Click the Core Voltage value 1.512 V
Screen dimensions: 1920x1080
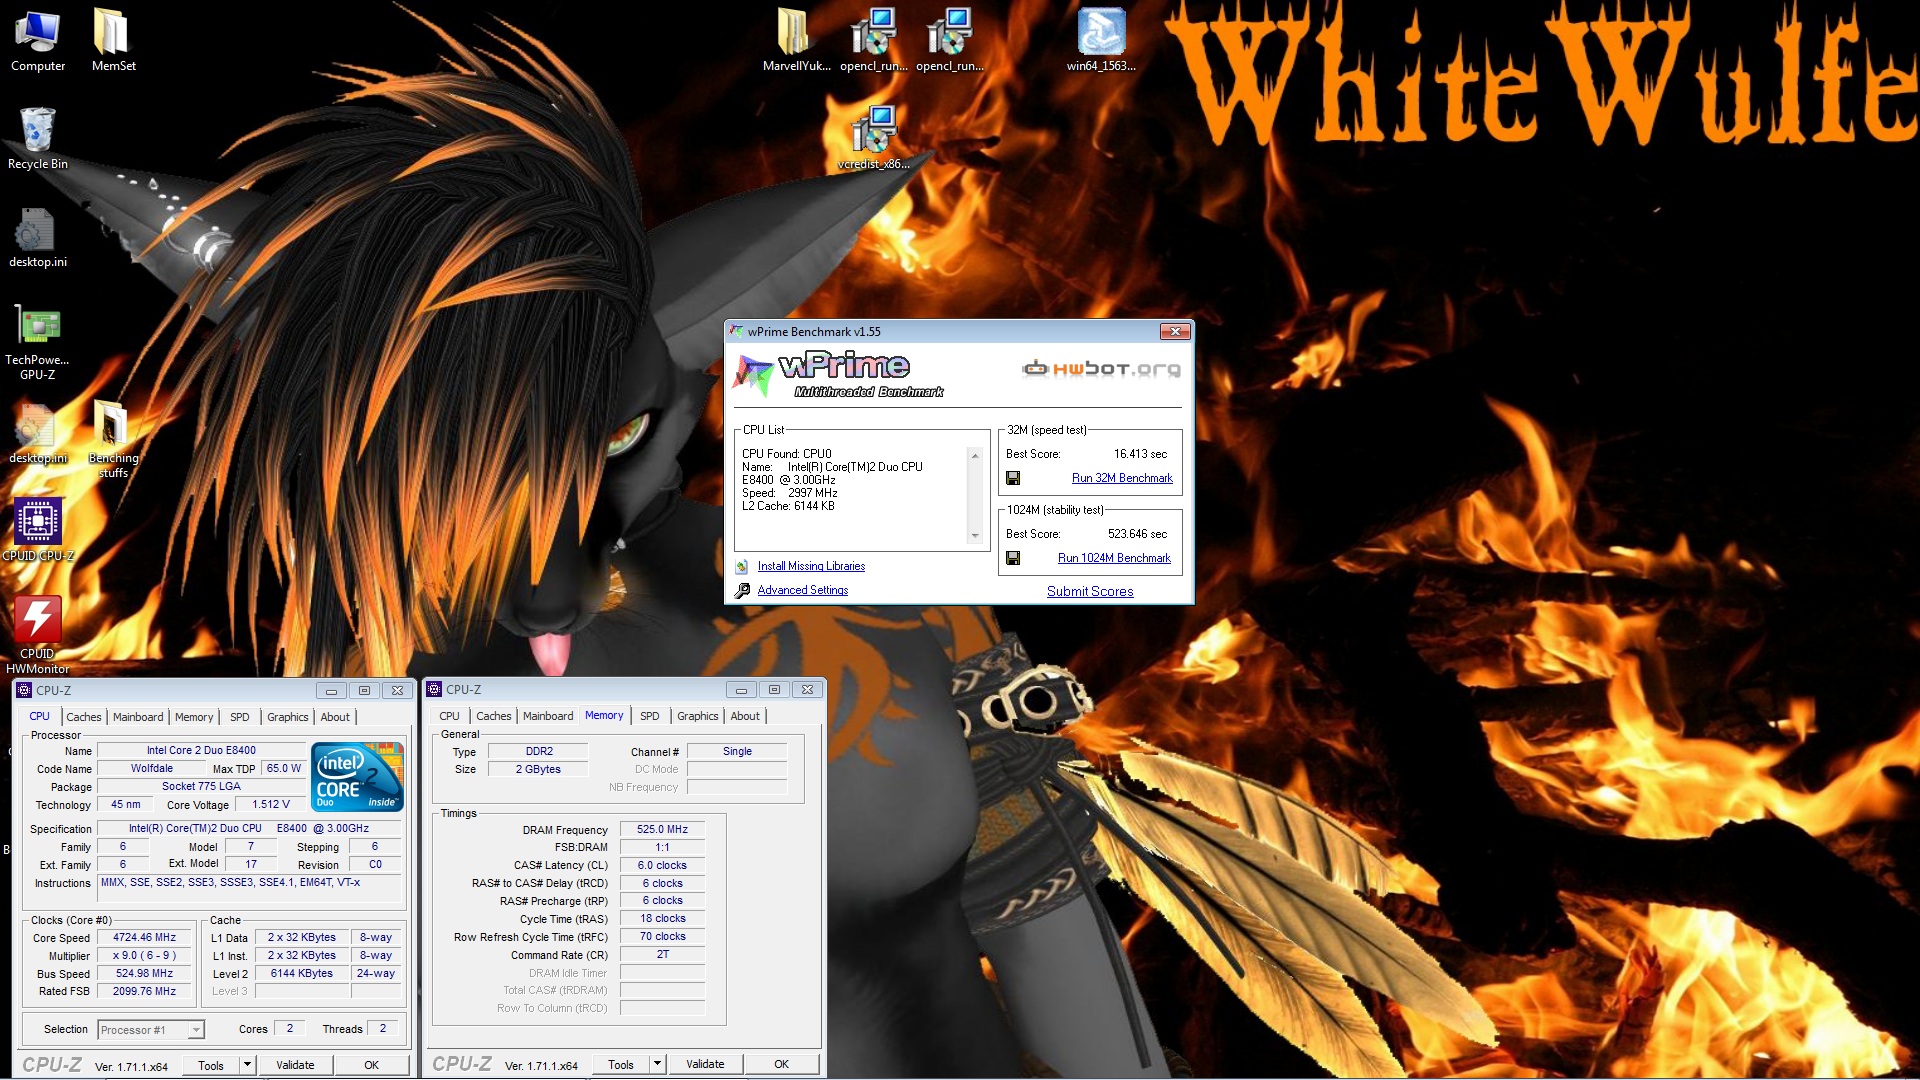[x=271, y=805]
